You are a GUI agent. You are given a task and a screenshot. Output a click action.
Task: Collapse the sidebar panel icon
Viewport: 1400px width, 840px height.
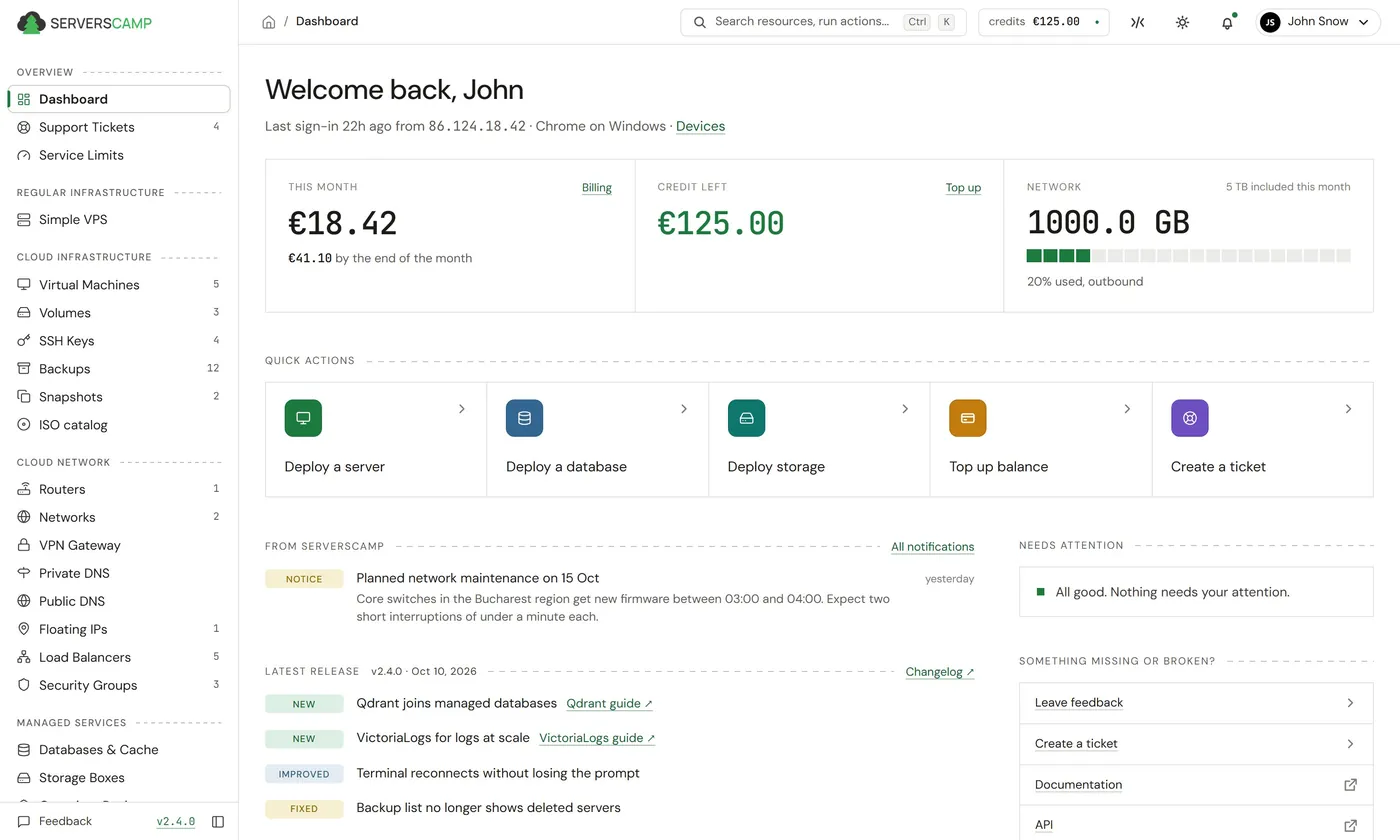(218, 822)
